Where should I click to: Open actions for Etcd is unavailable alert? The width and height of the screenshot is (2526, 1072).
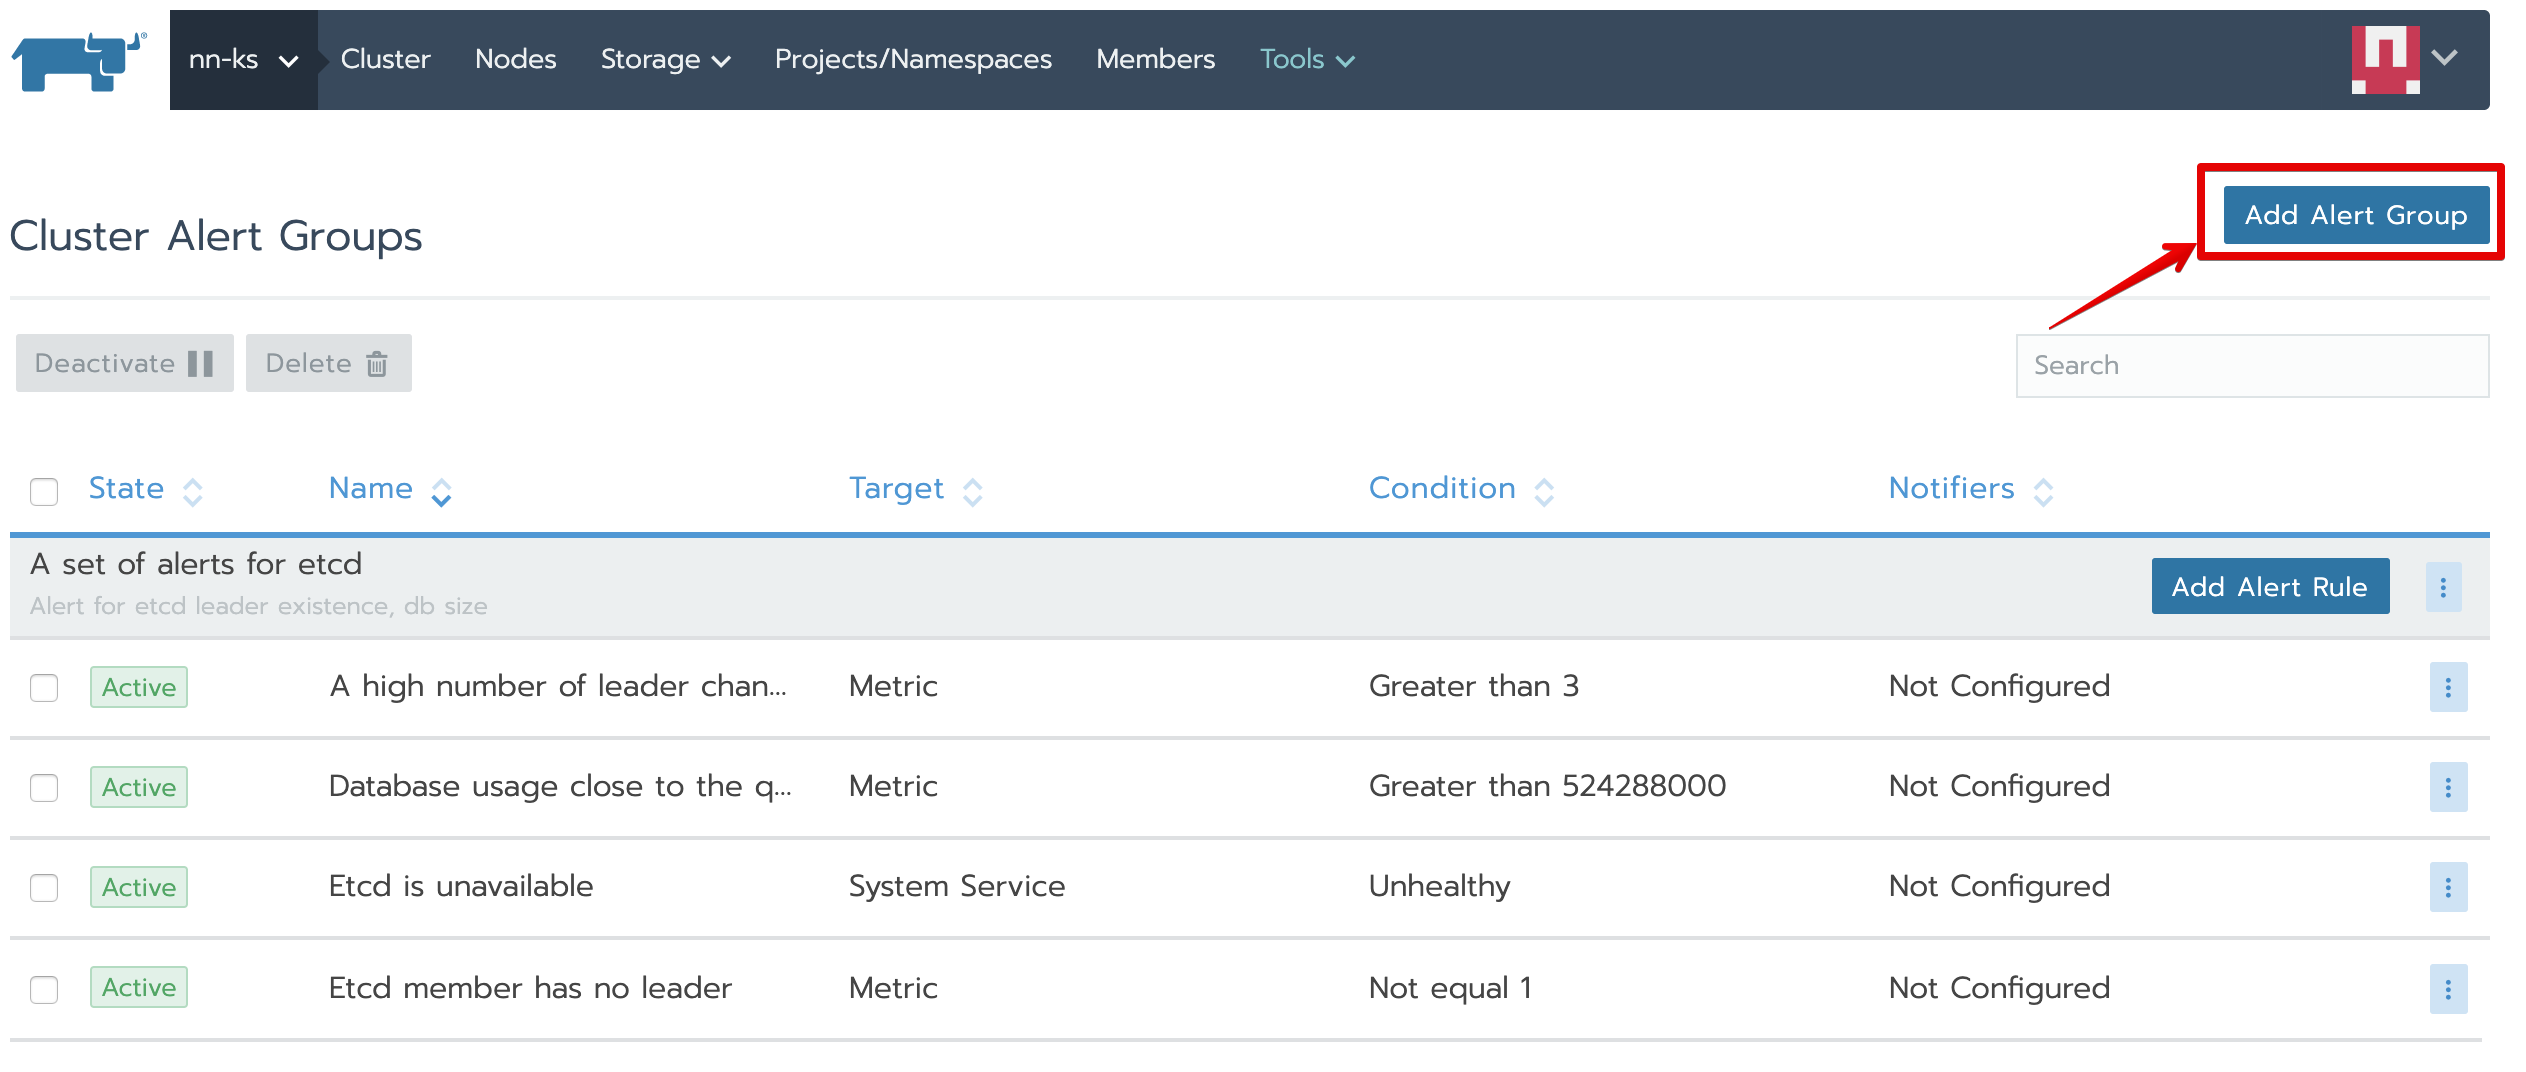tap(2448, 887)
